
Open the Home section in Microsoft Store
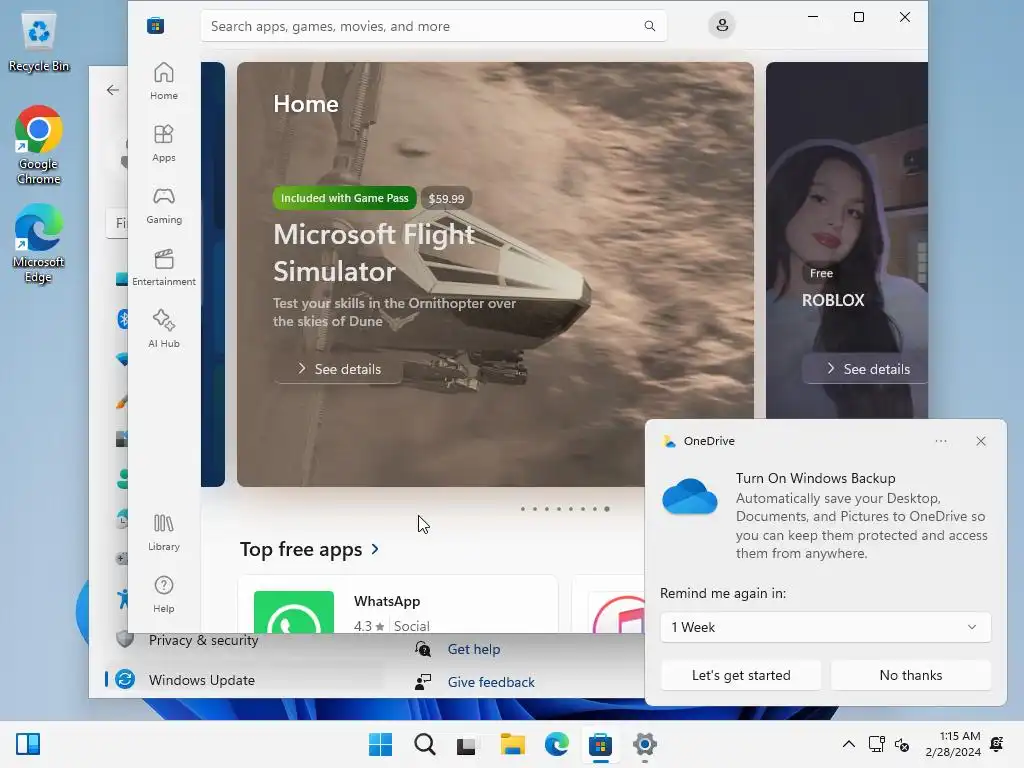[x=163, y=81]
